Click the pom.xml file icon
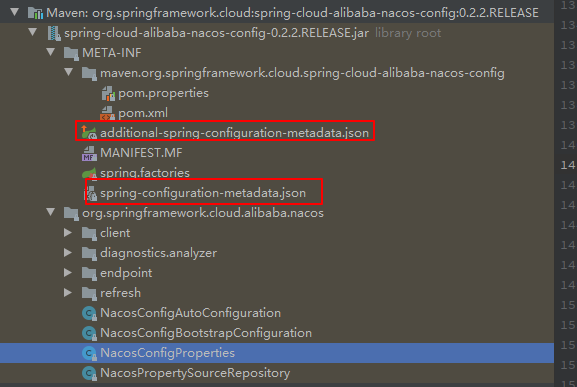This screenshot has height=387, width=577. tap(107, 113)
